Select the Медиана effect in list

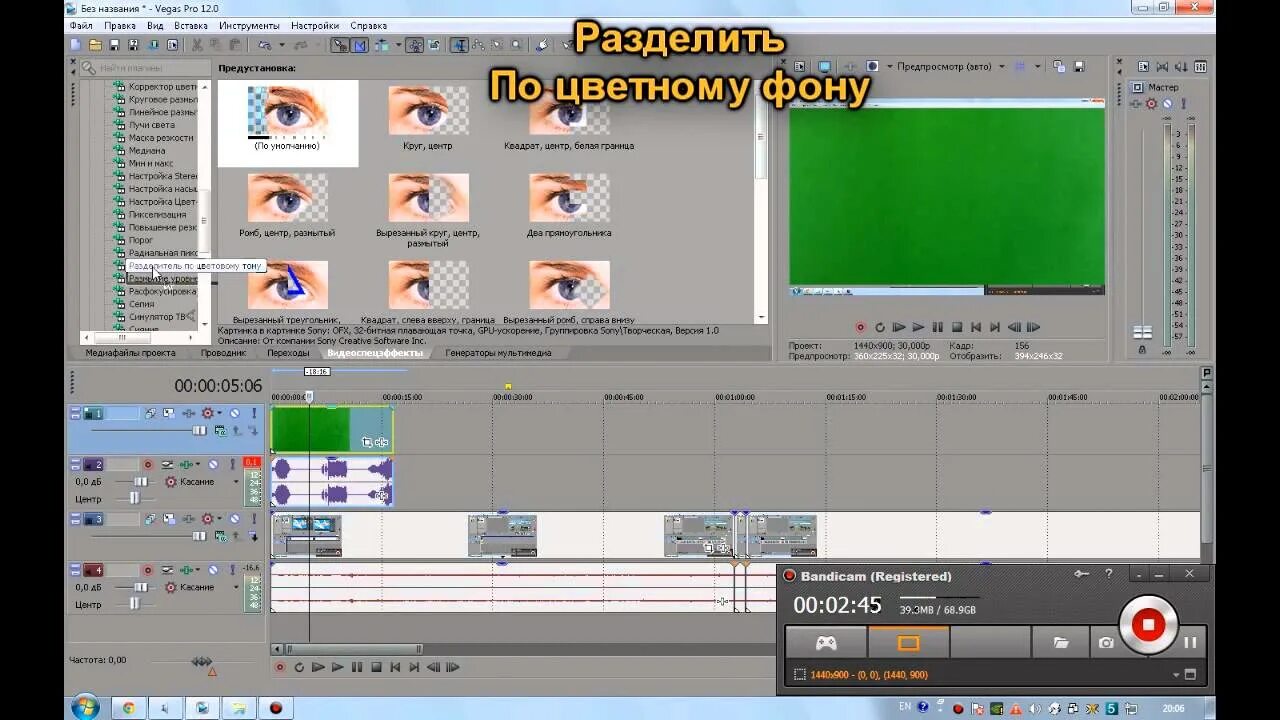tap(147, 150)
